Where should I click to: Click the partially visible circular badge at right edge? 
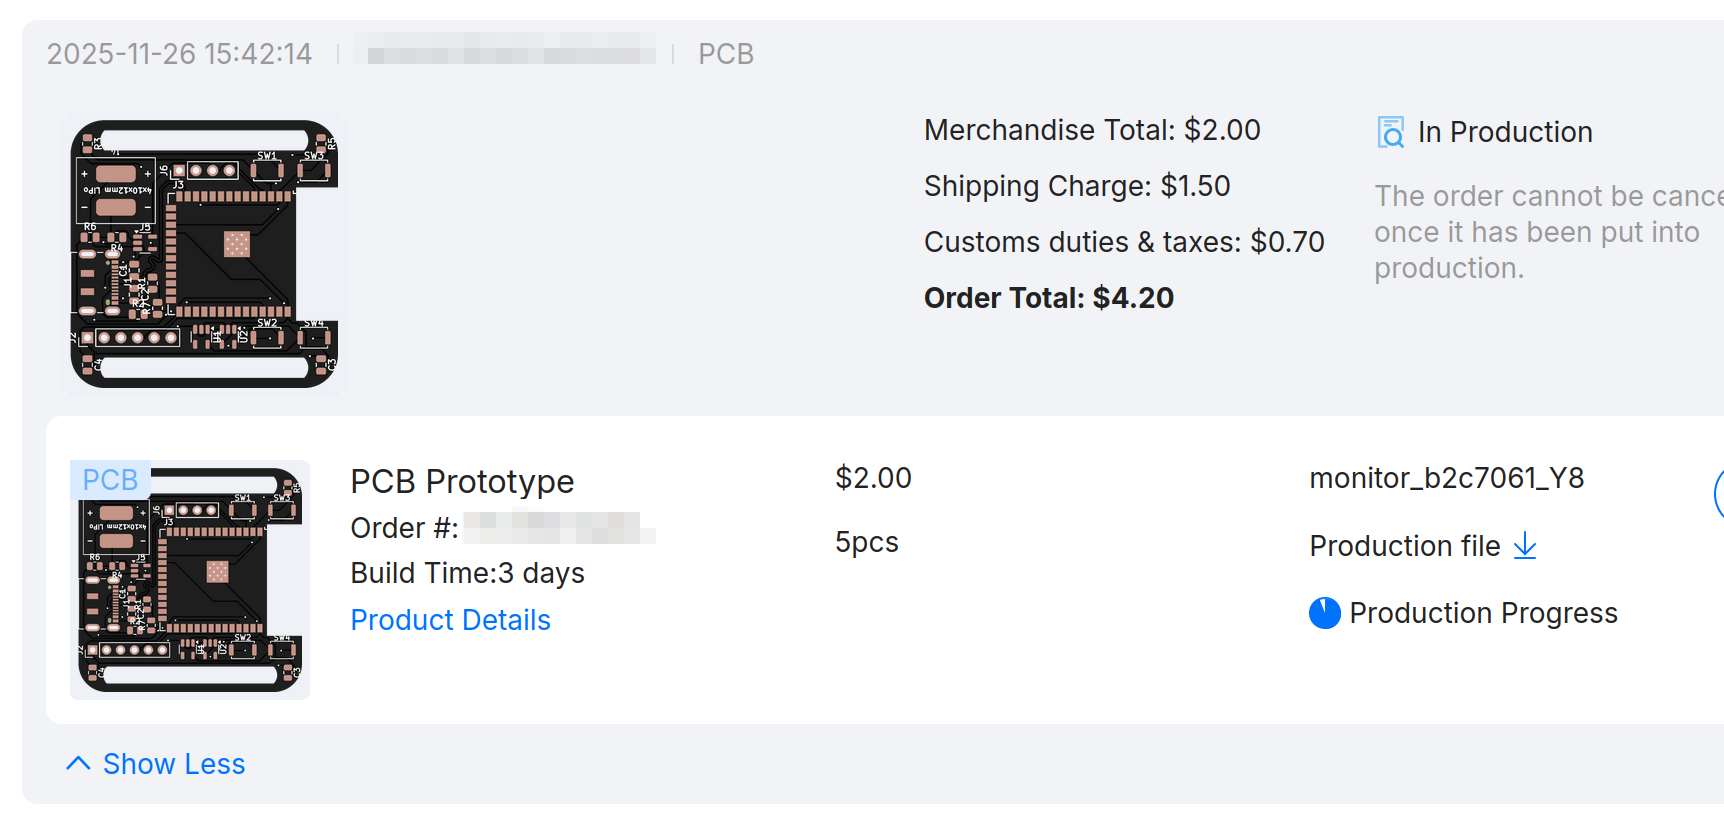tap(1719, 495)
